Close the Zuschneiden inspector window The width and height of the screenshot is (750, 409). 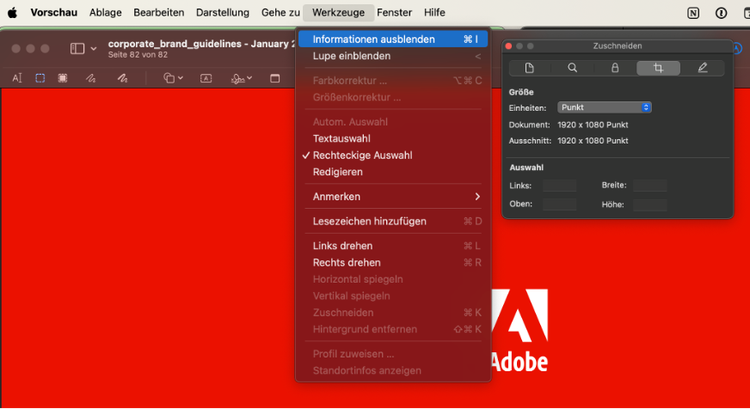pos(509,46)
